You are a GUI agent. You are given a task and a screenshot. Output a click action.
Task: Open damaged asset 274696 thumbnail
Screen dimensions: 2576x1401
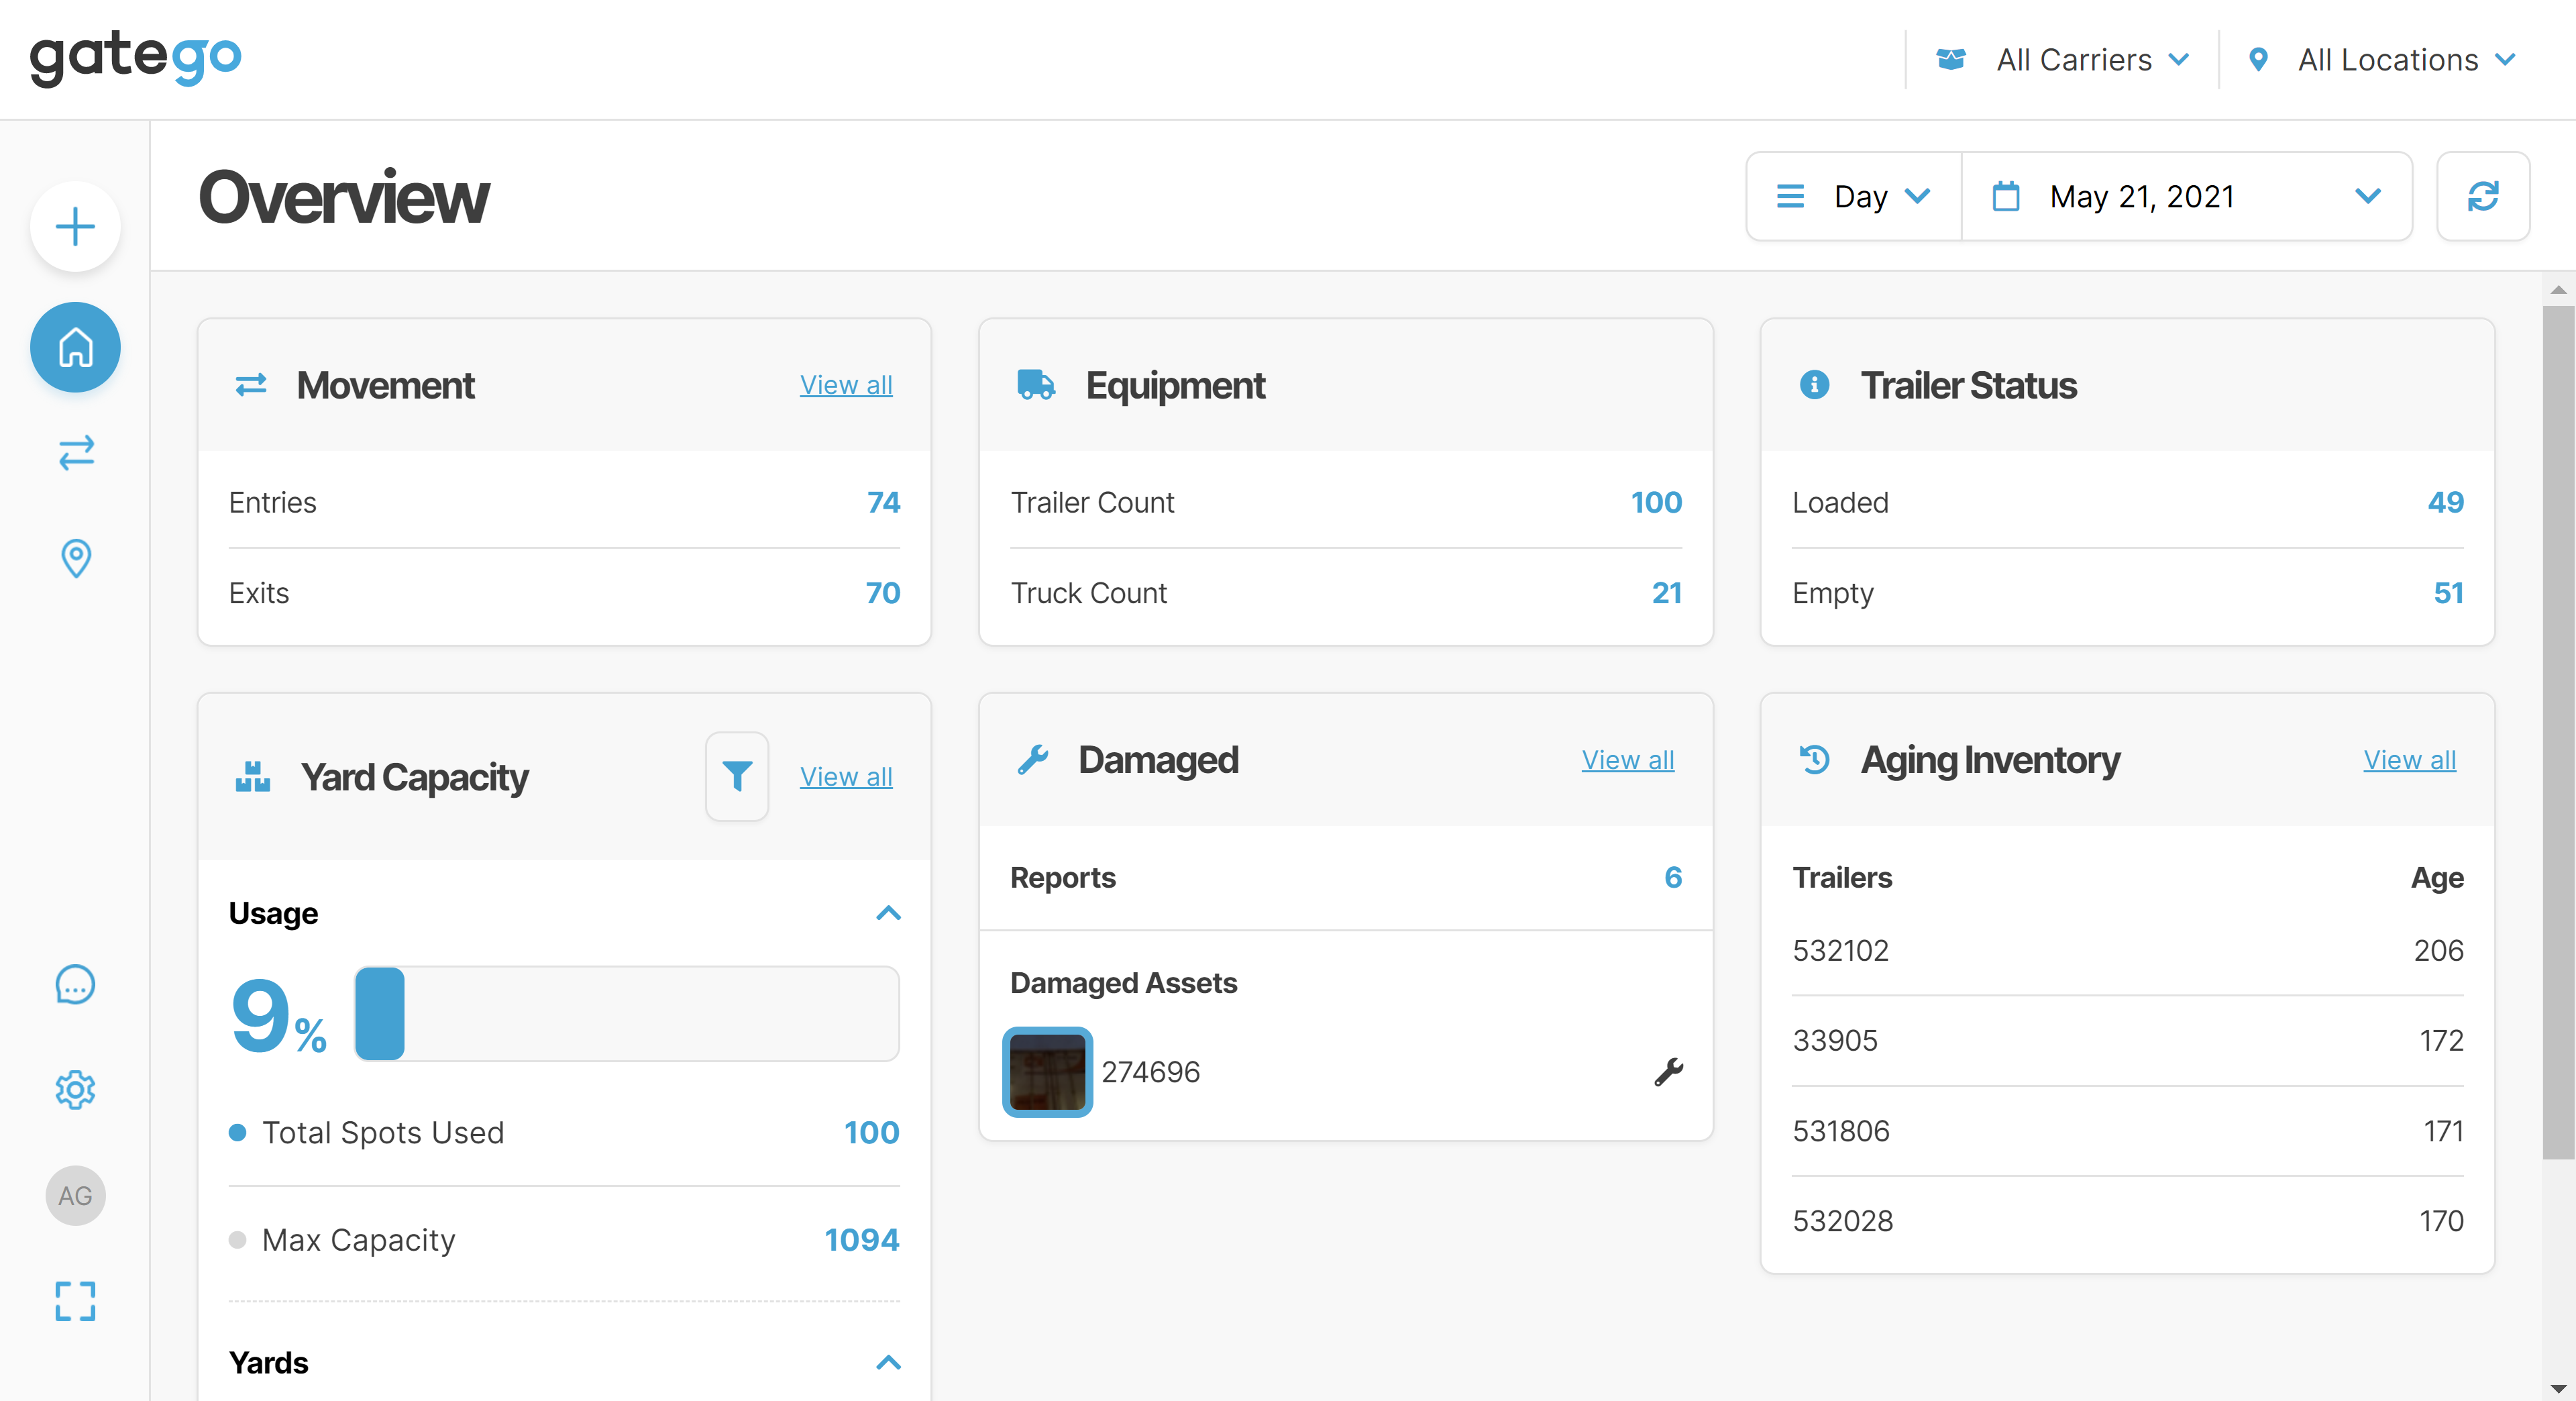1047,1072
